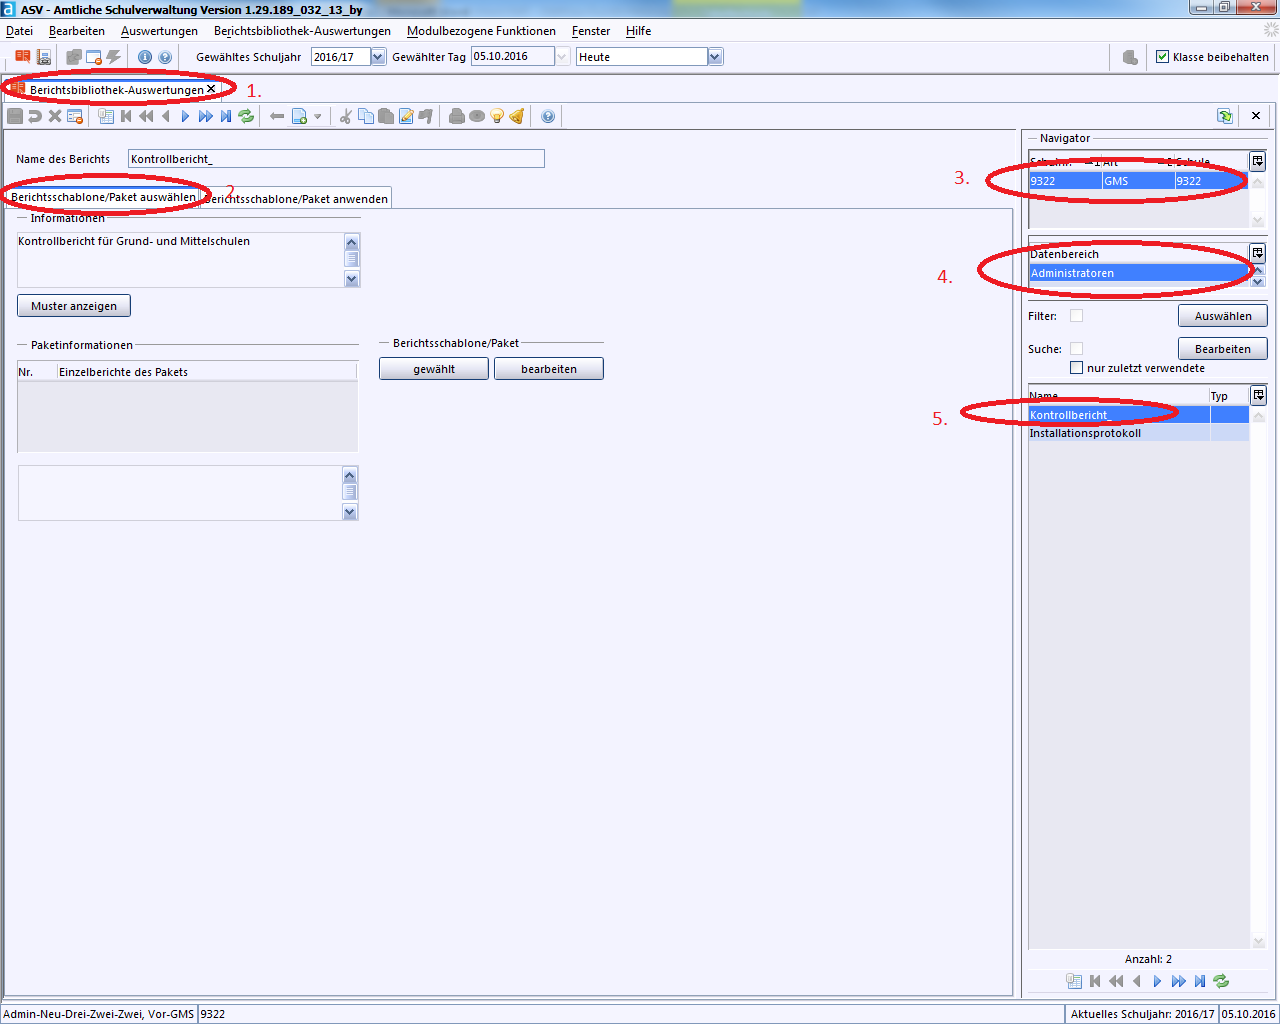Enable nur zuletzt verwendete checkbox
The width and height of the screenshot is (1280, 1024).
1076,367
